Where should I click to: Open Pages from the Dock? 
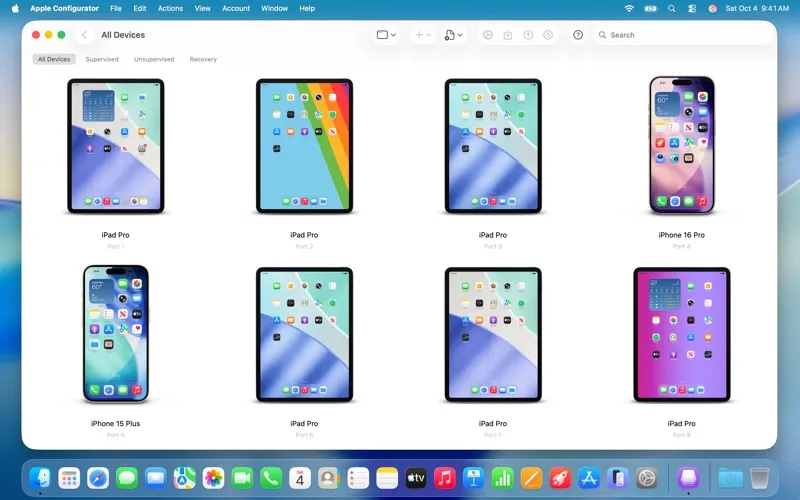[532, 478]
